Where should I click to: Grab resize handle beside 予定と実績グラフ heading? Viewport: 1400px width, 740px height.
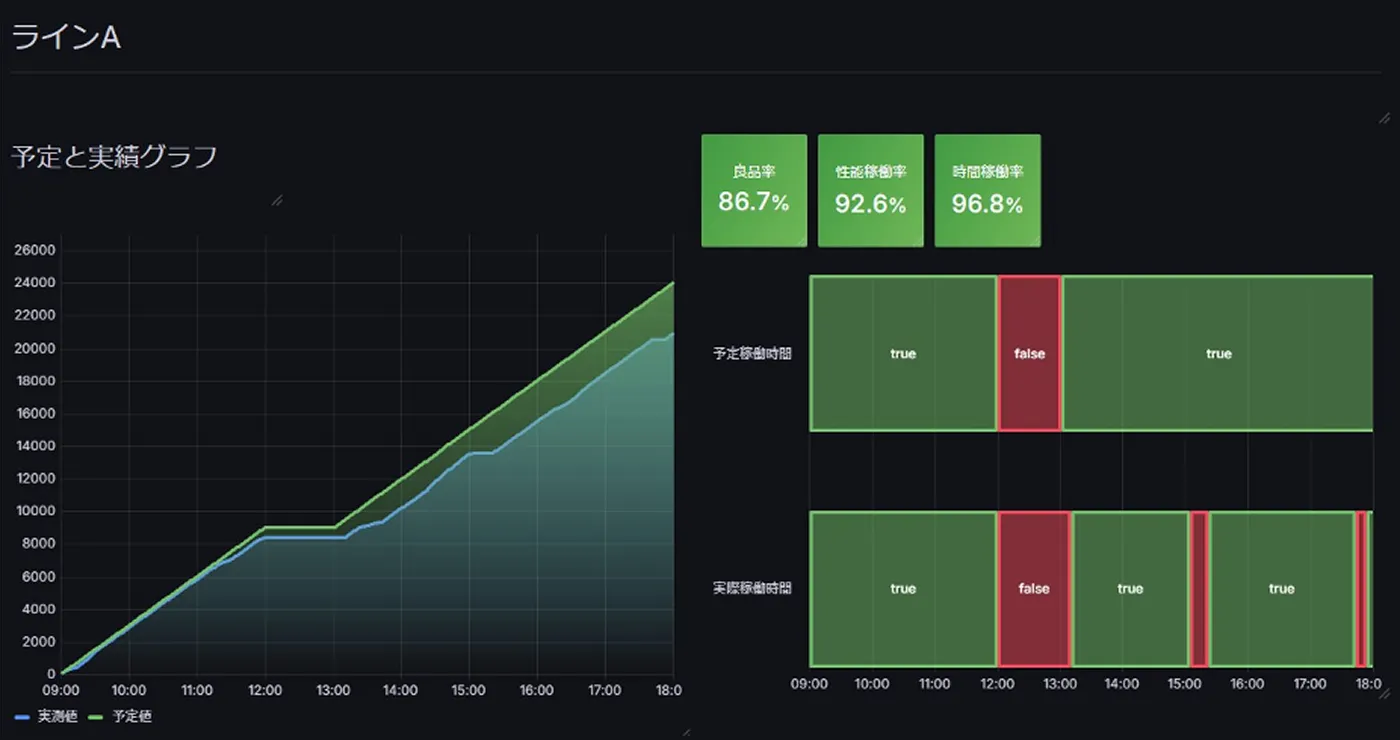(277, 200)
